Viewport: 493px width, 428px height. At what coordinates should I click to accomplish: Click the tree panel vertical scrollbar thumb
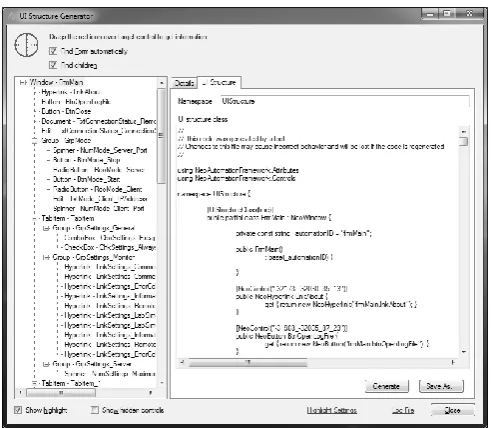161,136
